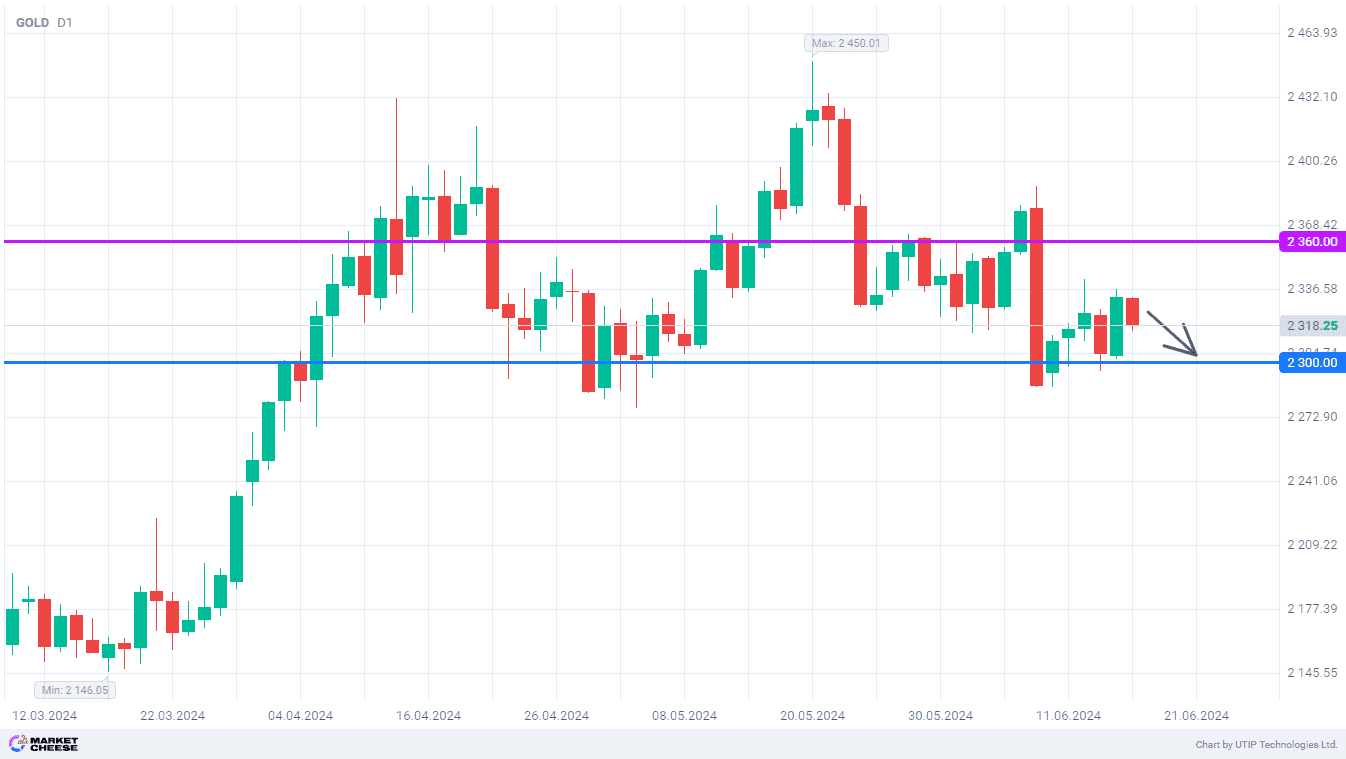Click the purple horizontal resistance line
This screenshot has width=1346, height=759.
click(640, 241)
